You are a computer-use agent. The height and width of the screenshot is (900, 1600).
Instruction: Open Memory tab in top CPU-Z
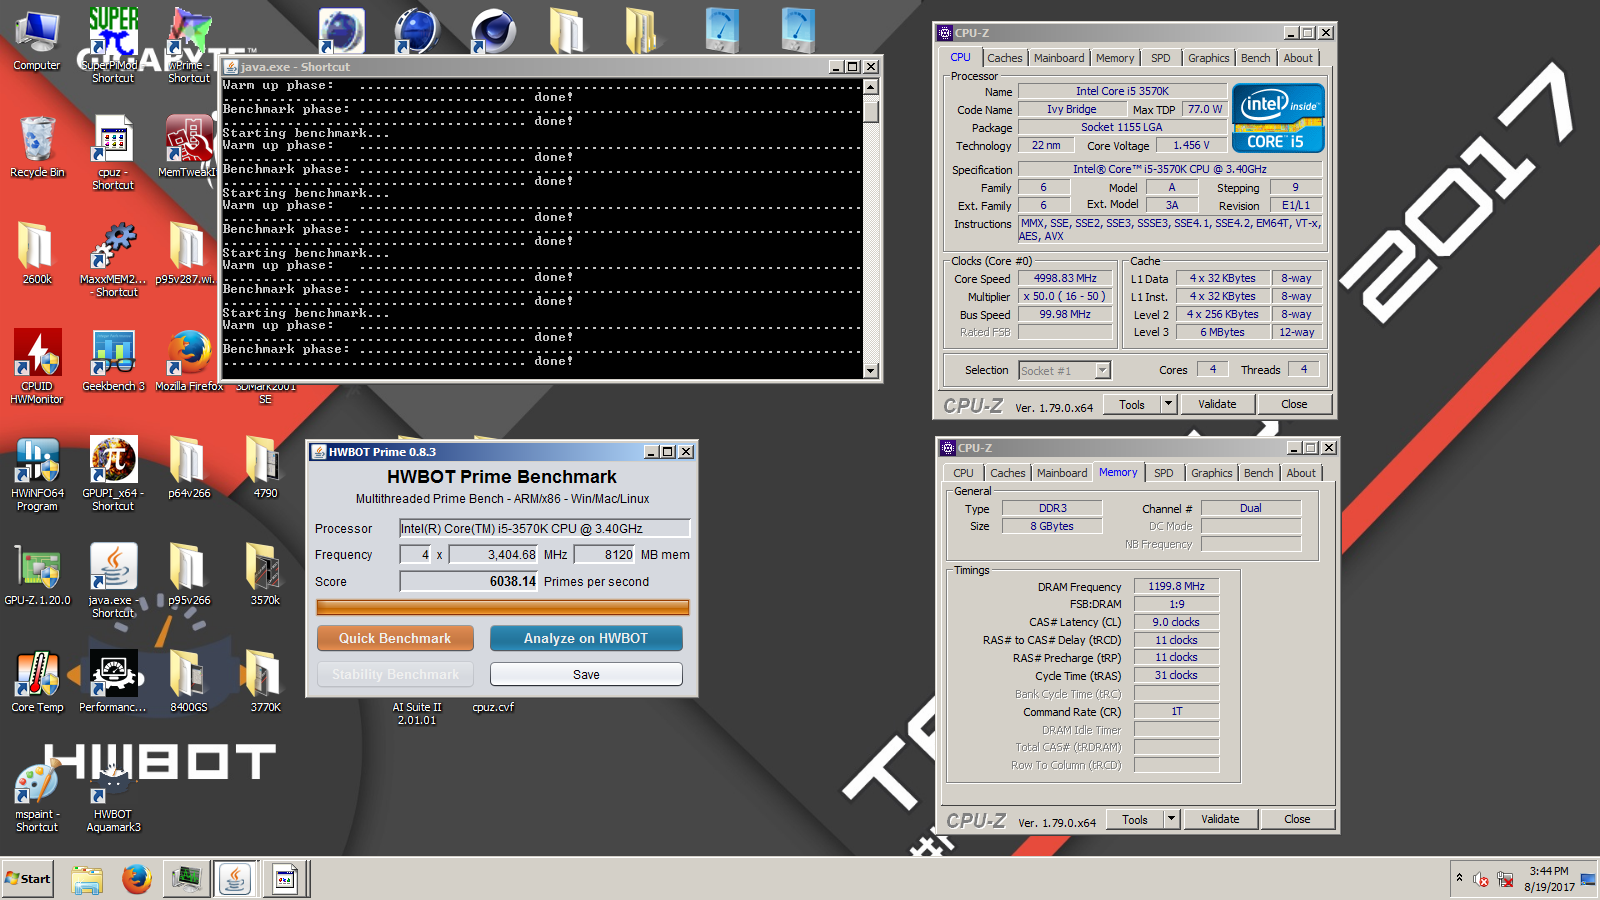[1115, 58]
